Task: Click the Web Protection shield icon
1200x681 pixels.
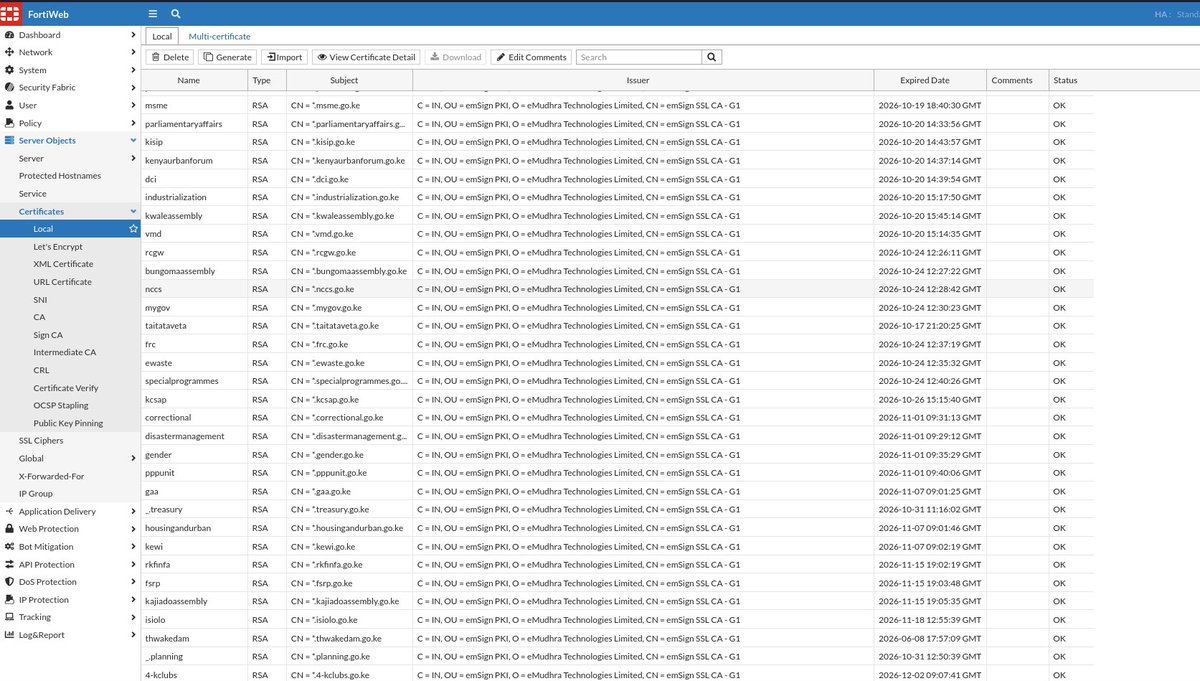Action: click(10, 529)
